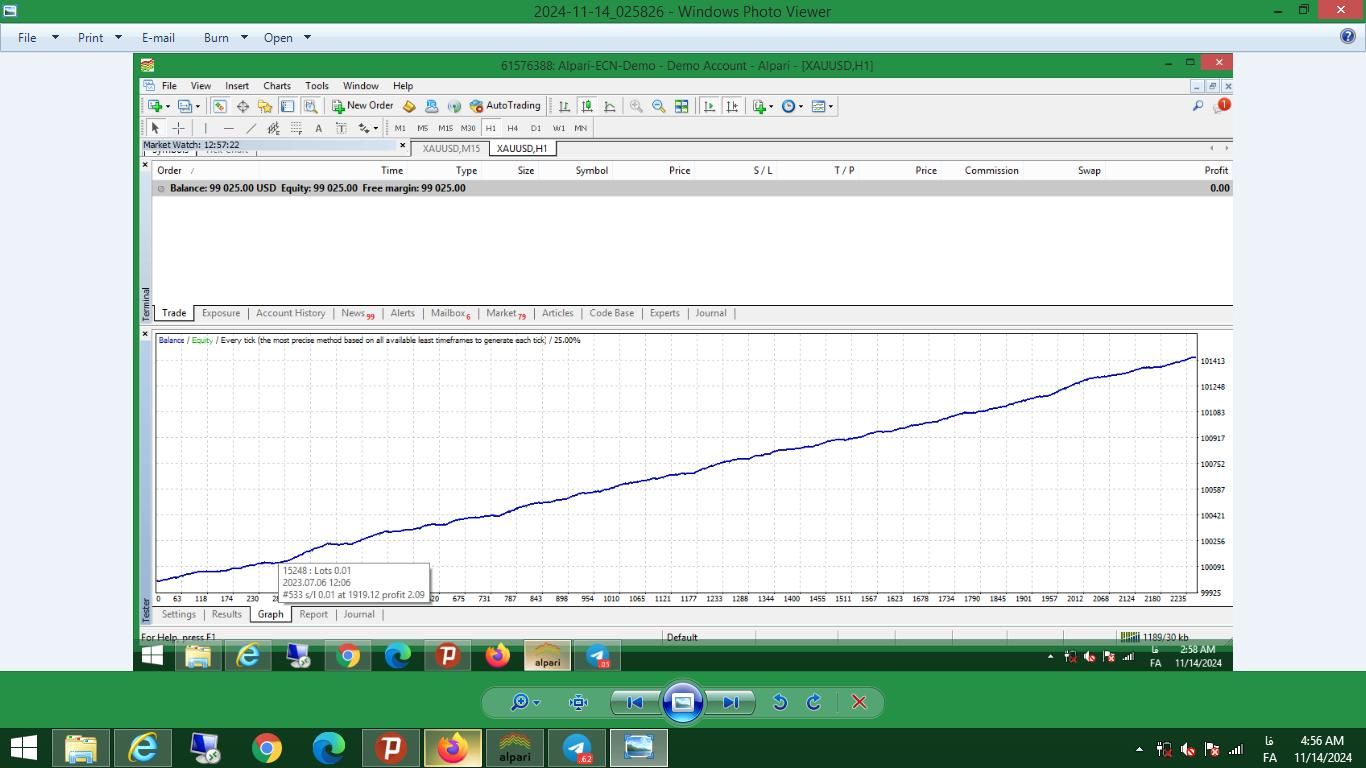This screenshot has width=1366, height=768.
Task: Open MetaTrader Help menu
Action: pyautogui.click(x=403, y=86)
